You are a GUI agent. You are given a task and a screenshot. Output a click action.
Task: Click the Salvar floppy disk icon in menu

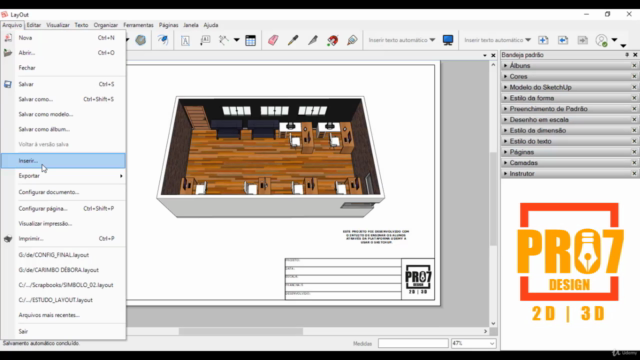pyautogui.click(x=8, y=84)
